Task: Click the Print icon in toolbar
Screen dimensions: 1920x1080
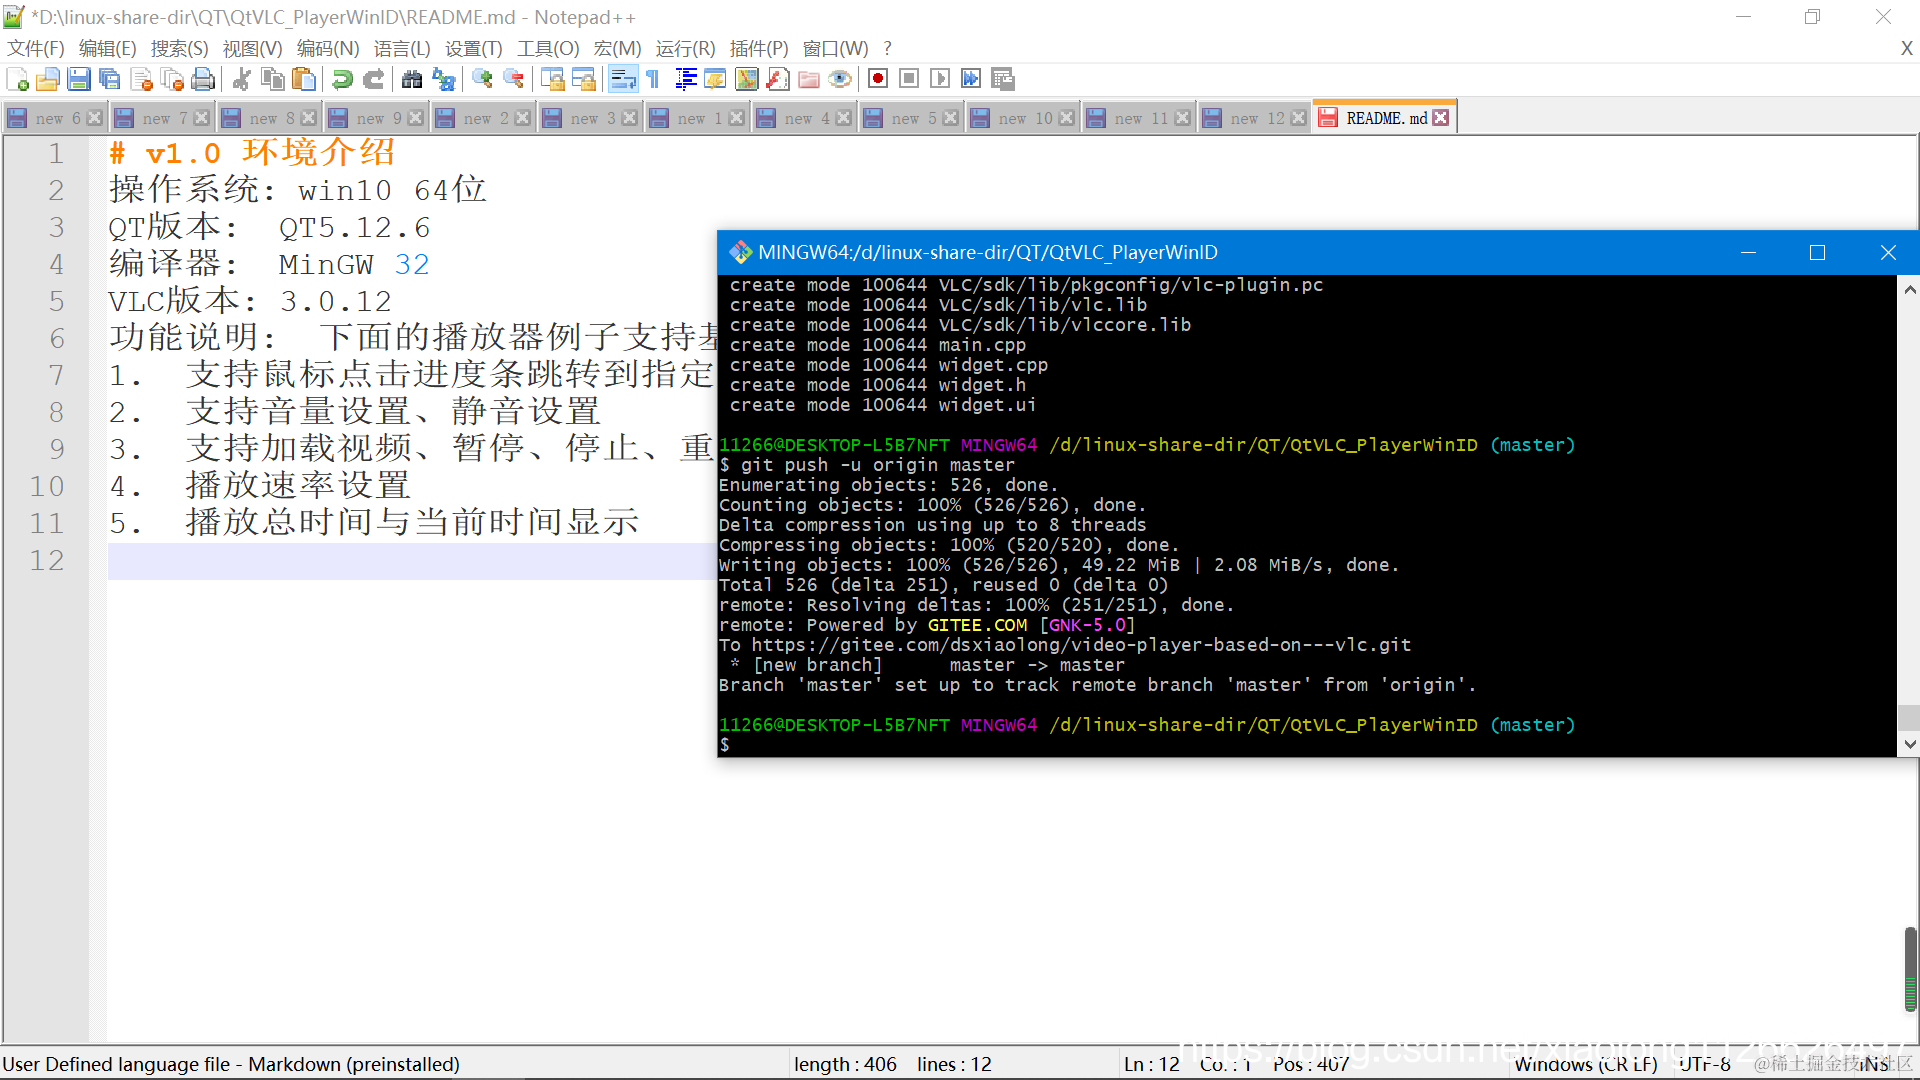Action: pyautogui.click(x=203, y=79)
